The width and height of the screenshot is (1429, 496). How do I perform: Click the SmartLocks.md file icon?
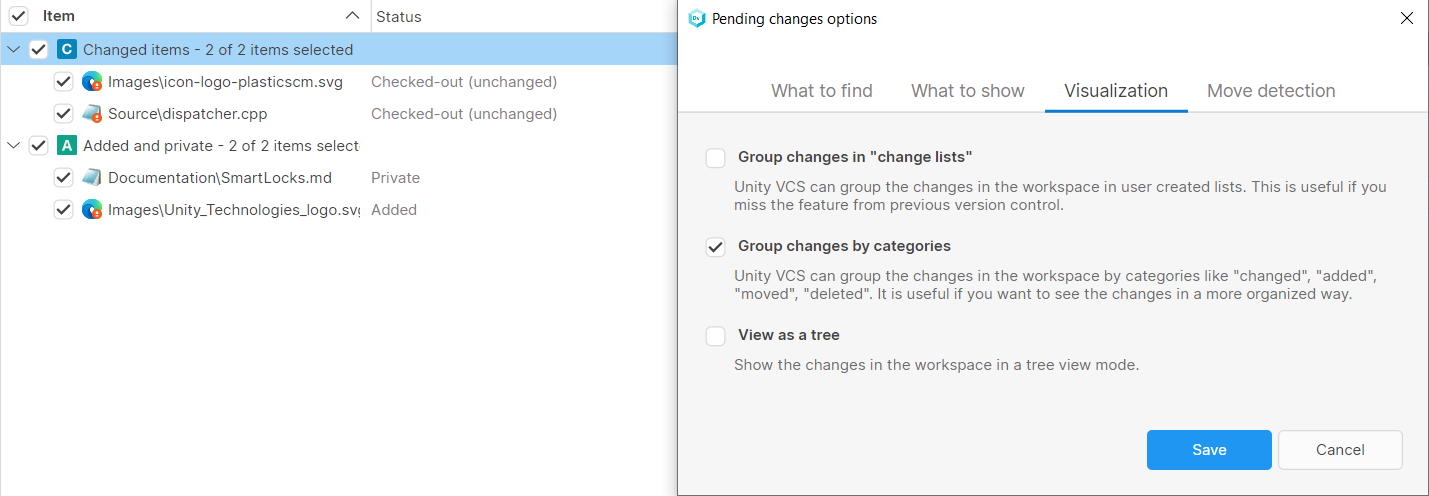pyautogui.click(x=92, y=178)
